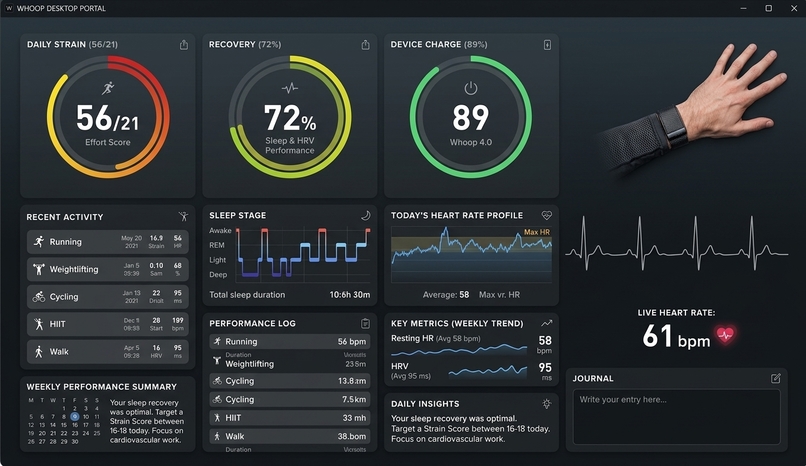Click the HRV weekly trend line
This screenshot has width=806, height=466.
(x=487, y=371)
